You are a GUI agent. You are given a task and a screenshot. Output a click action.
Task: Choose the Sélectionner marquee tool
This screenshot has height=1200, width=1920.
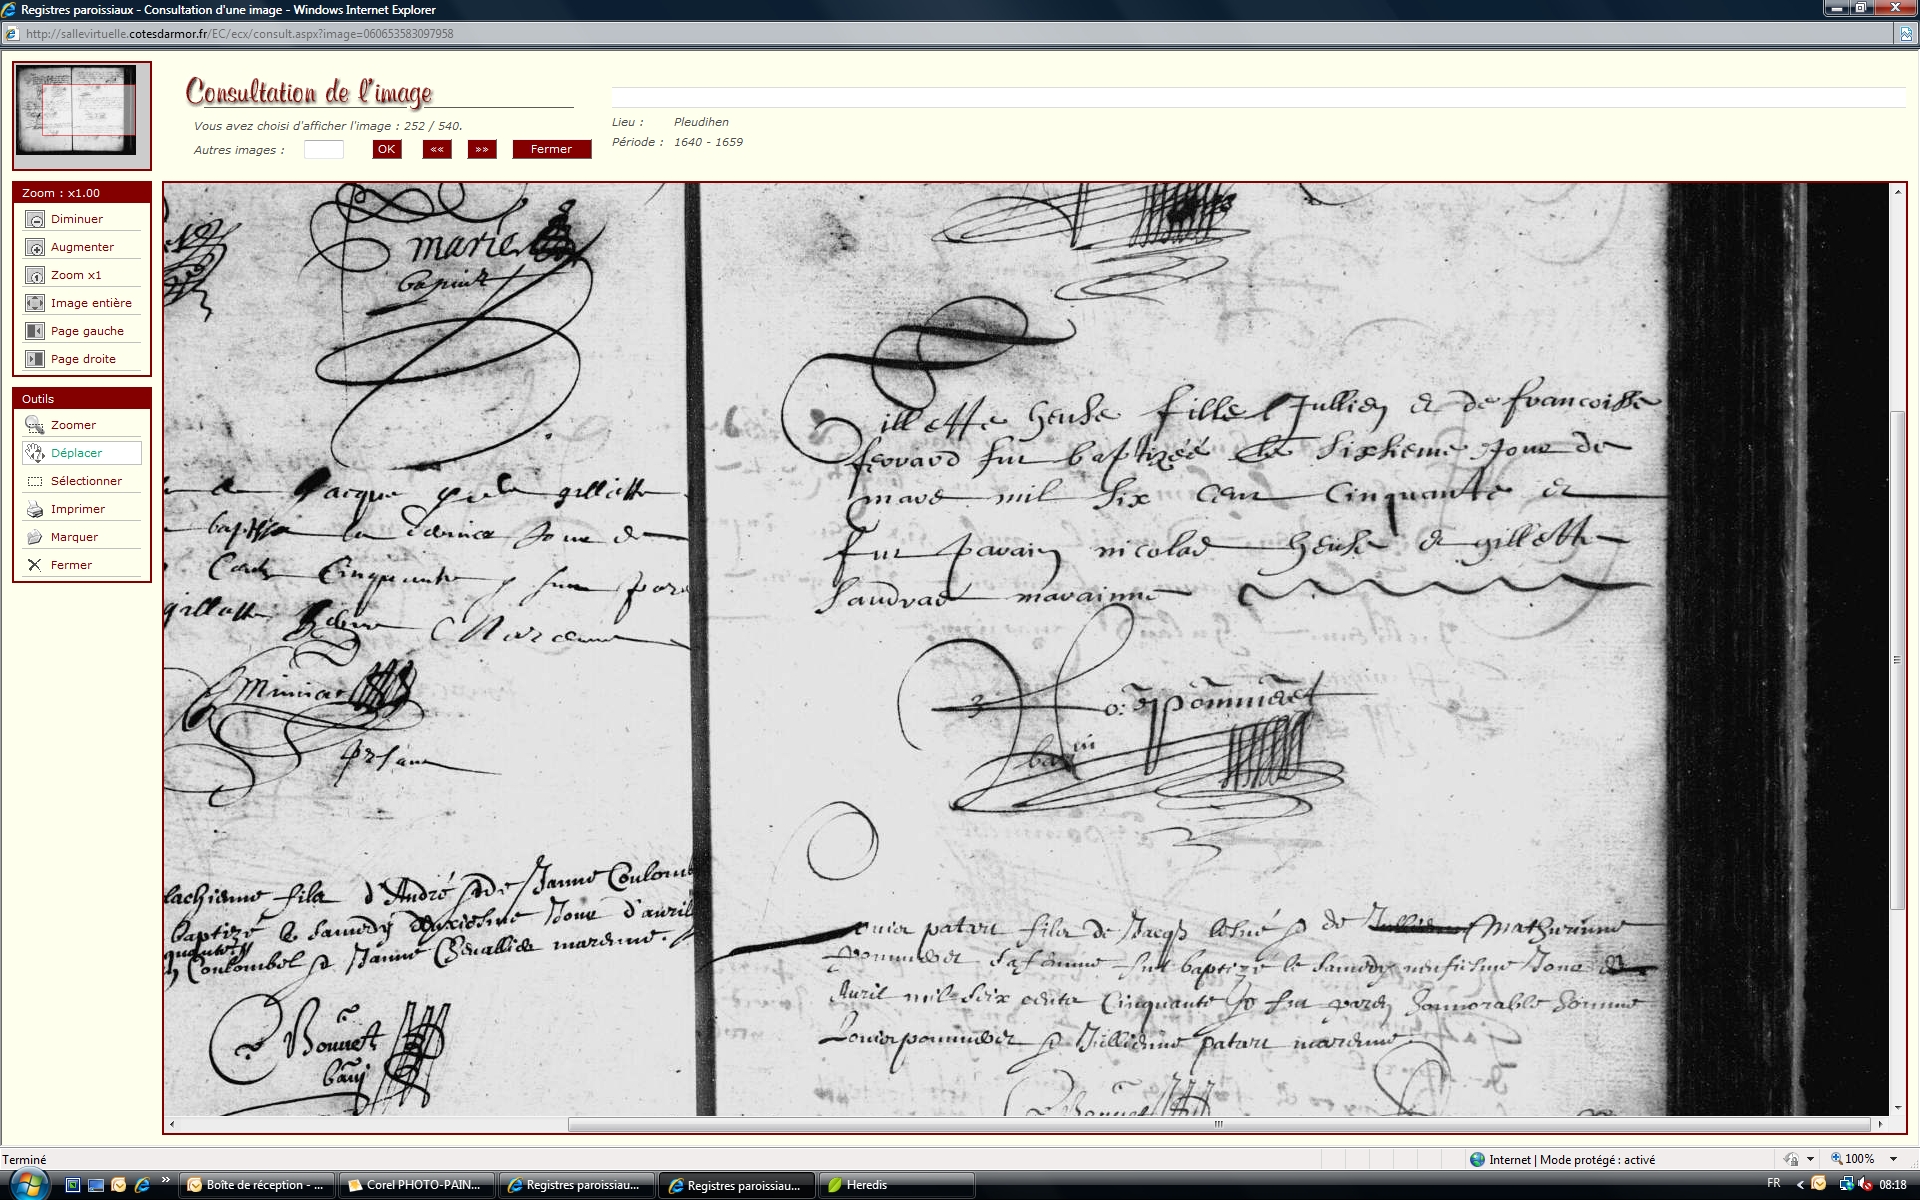(x=35, y=481)
